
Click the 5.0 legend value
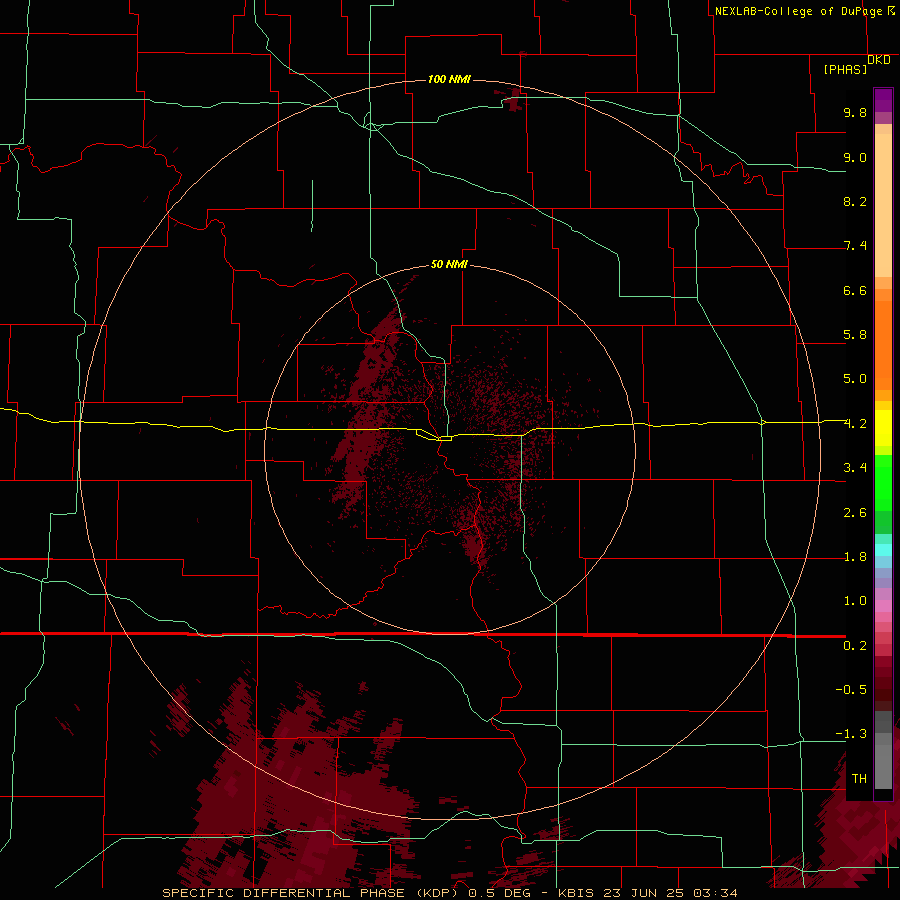tap(855, 379)
